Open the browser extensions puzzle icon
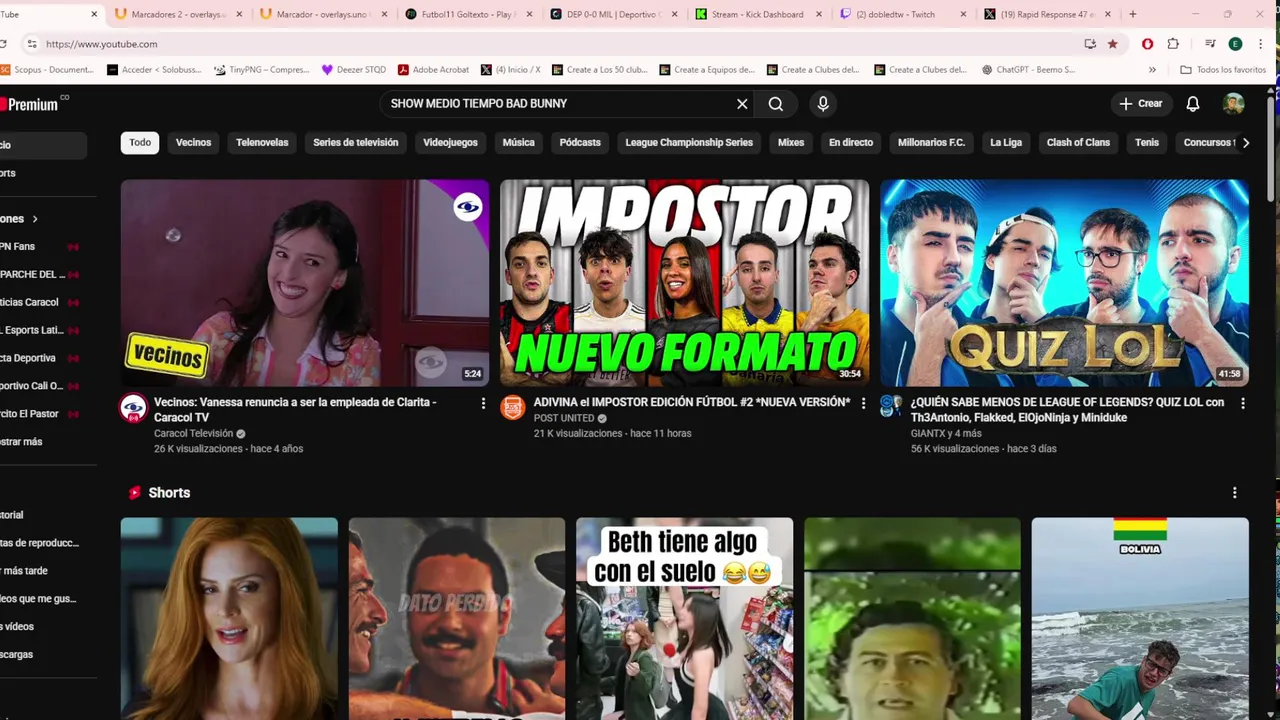This screenshot has width=1280, height=720. pyautogui.click(x=1173, y=44)
